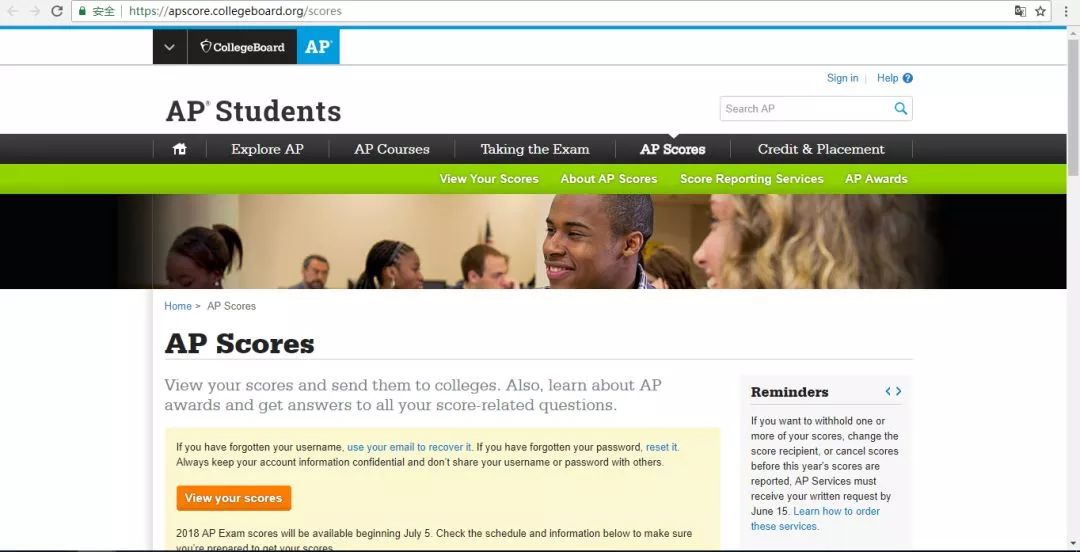Click the search magnifier icon
The height and width of the screenshot is (552, 1080).
pos(900,108)
